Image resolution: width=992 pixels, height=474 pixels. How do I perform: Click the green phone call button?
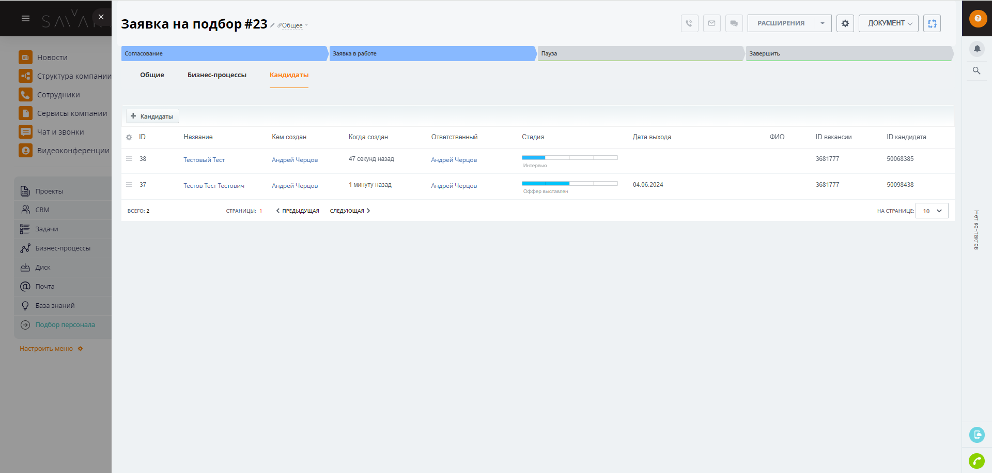click(977, 460)
